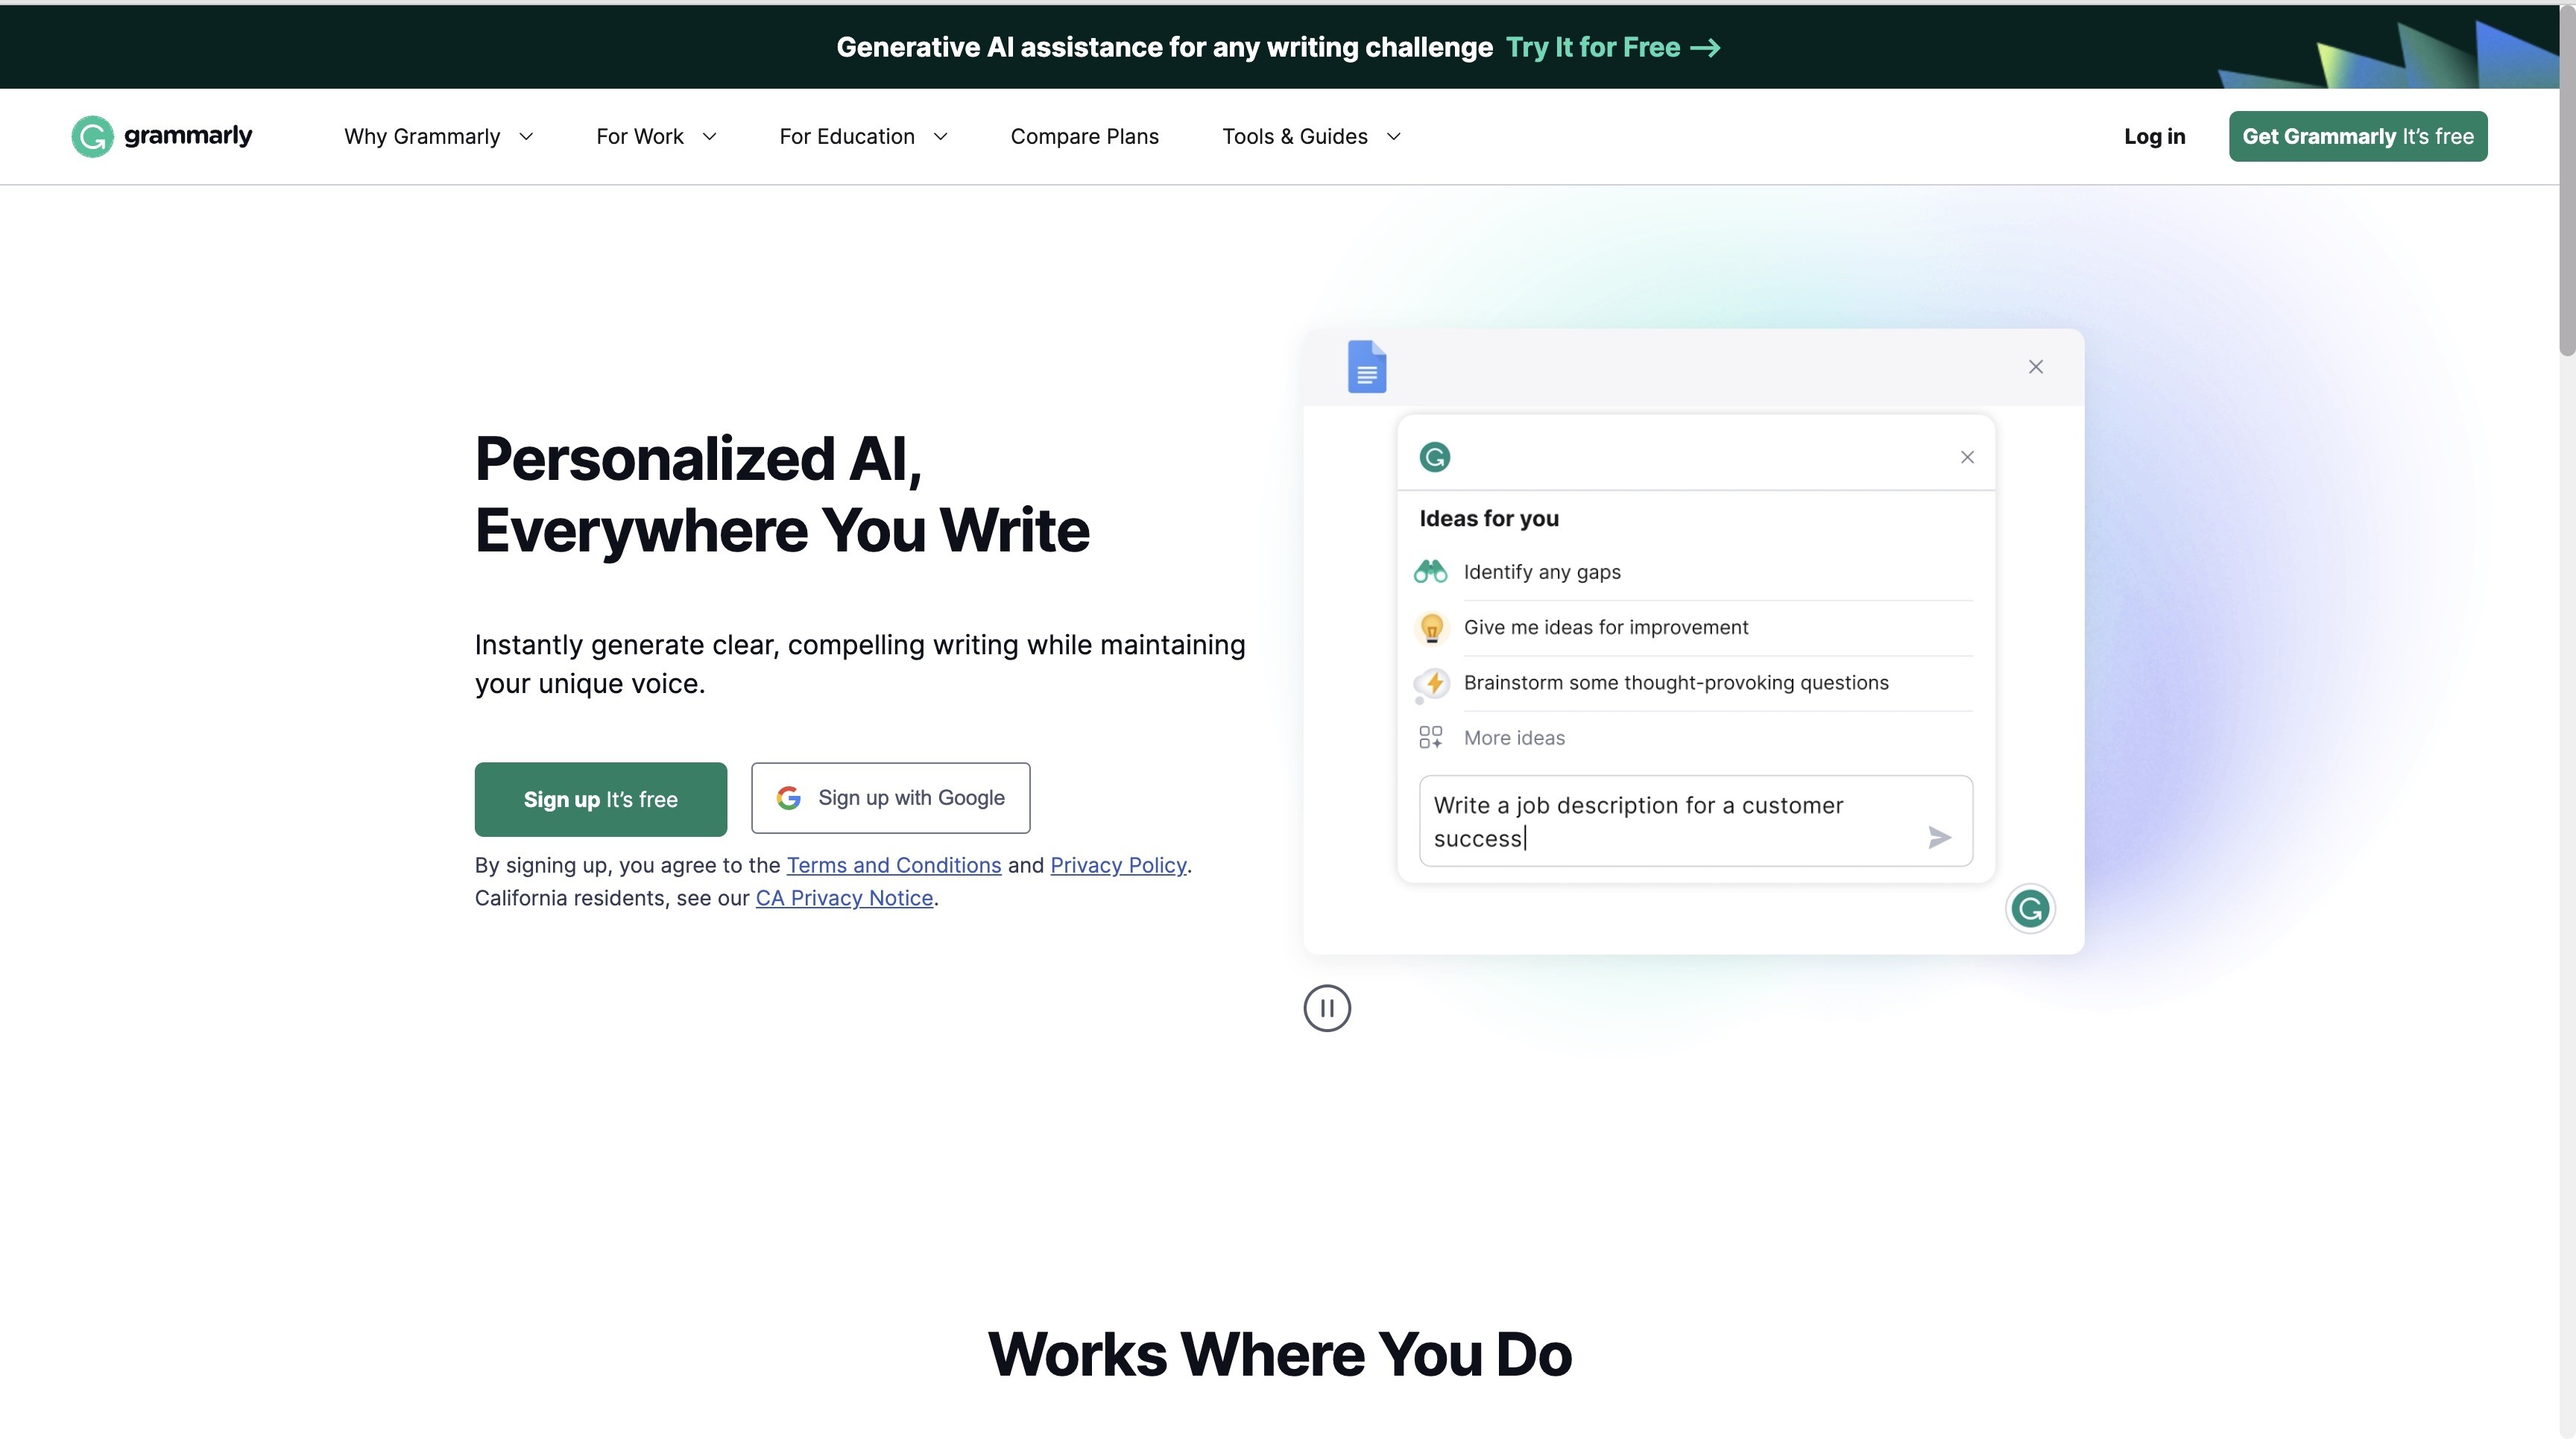2576x1439 pixels.
Task: Click the Google icon in the sign up button
Action: (x=789, y=797)
